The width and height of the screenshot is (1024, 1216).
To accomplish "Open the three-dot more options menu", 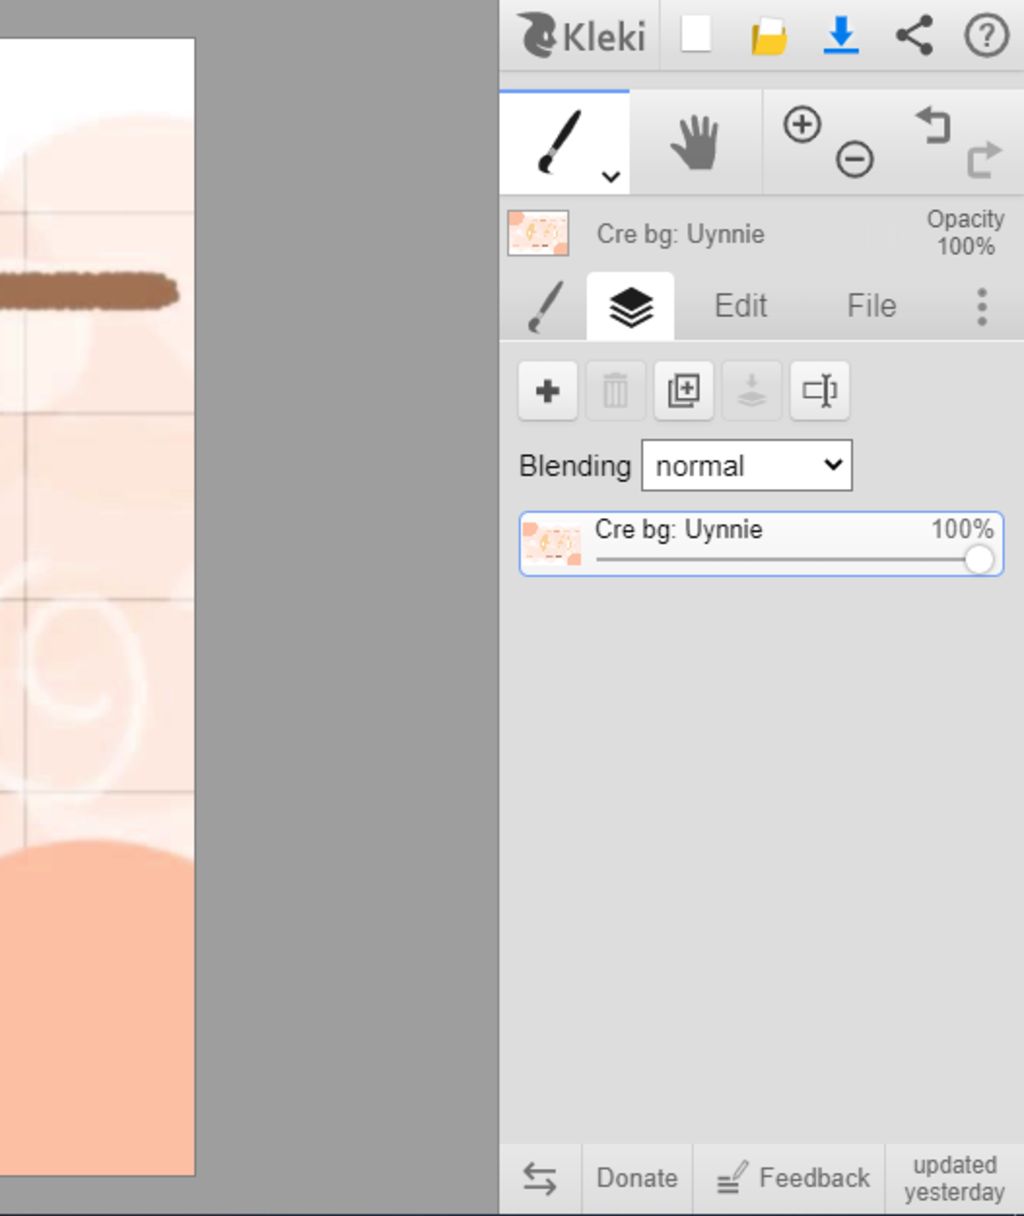I will tap(983, 307).
